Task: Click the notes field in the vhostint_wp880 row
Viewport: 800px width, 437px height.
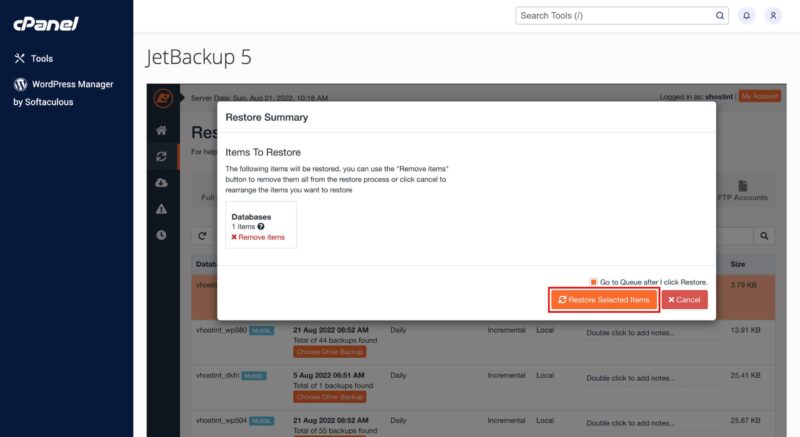Action: pyautogui.click(x=652, y=333)
